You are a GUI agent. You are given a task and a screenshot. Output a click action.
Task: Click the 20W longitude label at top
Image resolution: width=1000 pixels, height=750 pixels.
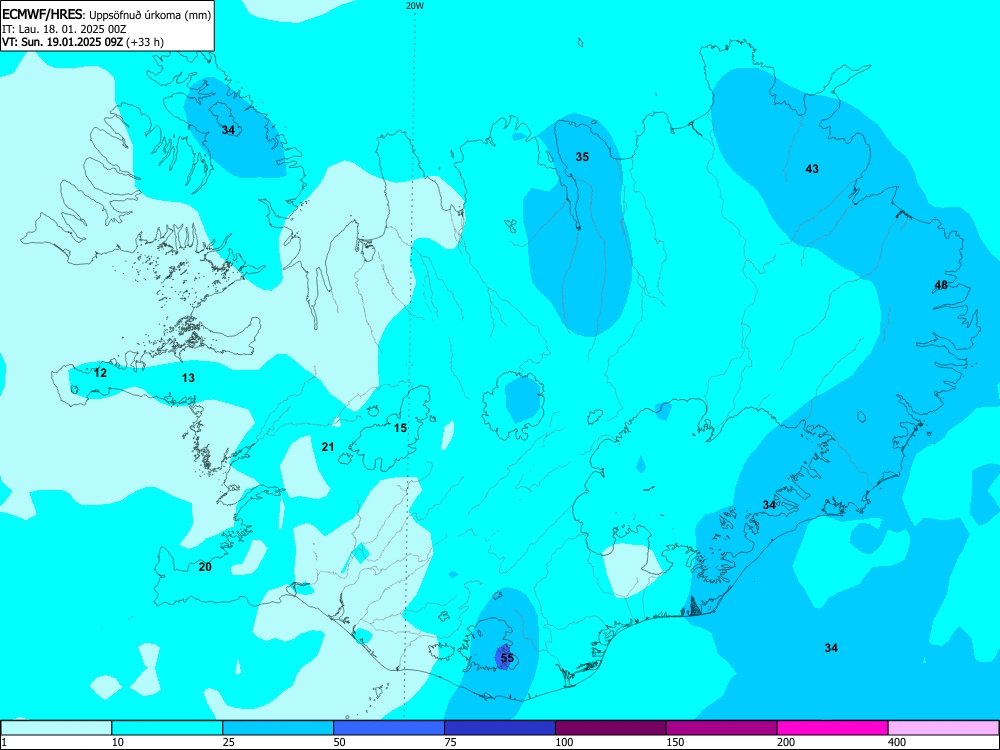coord(415,6)
